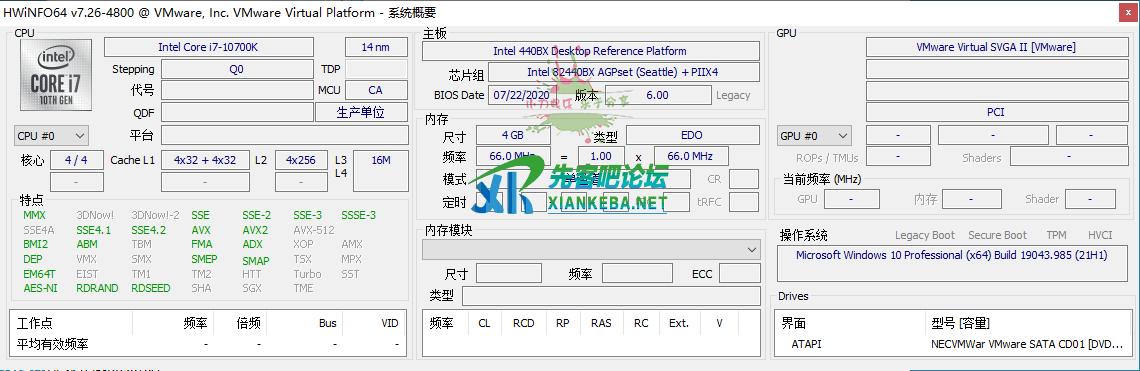Click the Intel Core i7 10th Gen logo

click(x=56, y=75)
